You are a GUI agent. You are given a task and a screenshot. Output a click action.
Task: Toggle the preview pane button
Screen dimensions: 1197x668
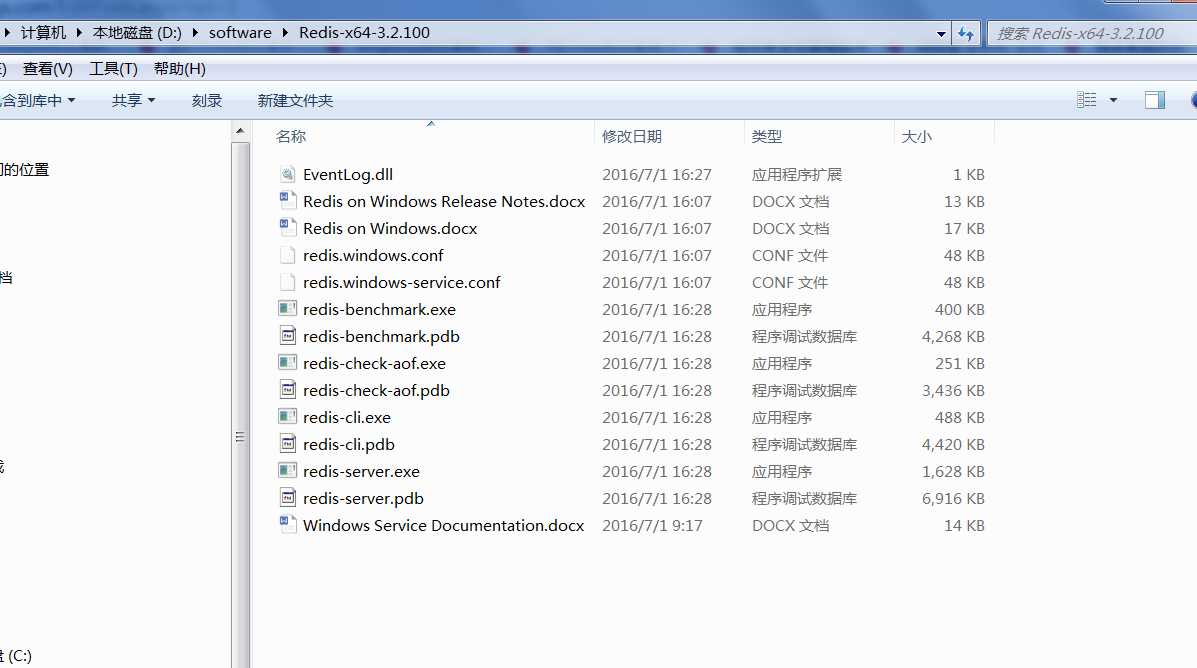(x=1154, y=100)
